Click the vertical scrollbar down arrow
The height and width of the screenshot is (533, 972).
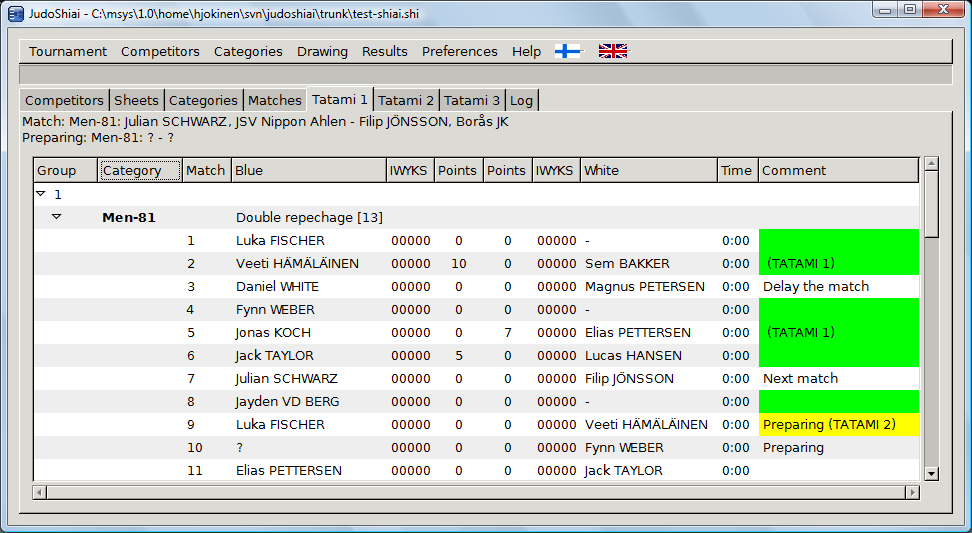931,473
